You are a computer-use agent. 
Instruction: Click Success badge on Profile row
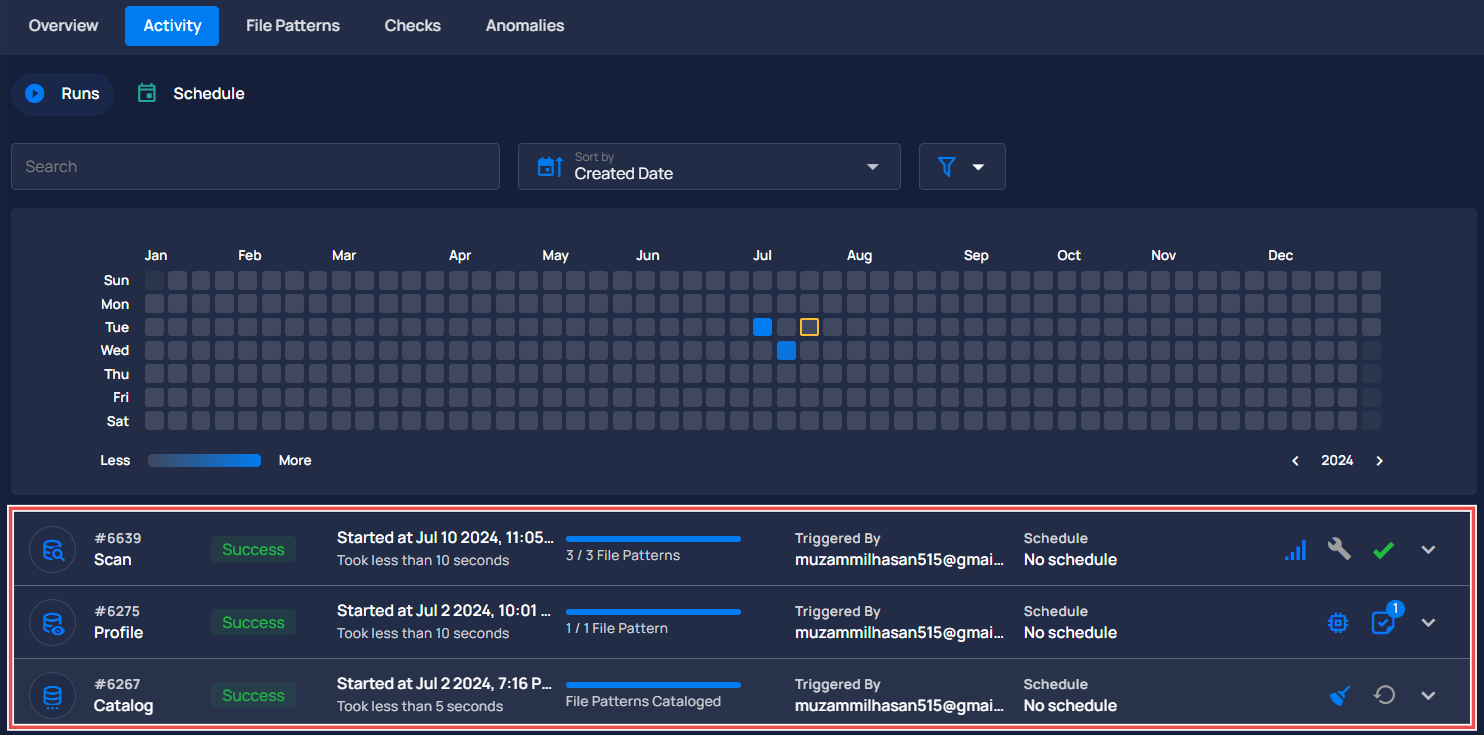(x=253, y=622)
